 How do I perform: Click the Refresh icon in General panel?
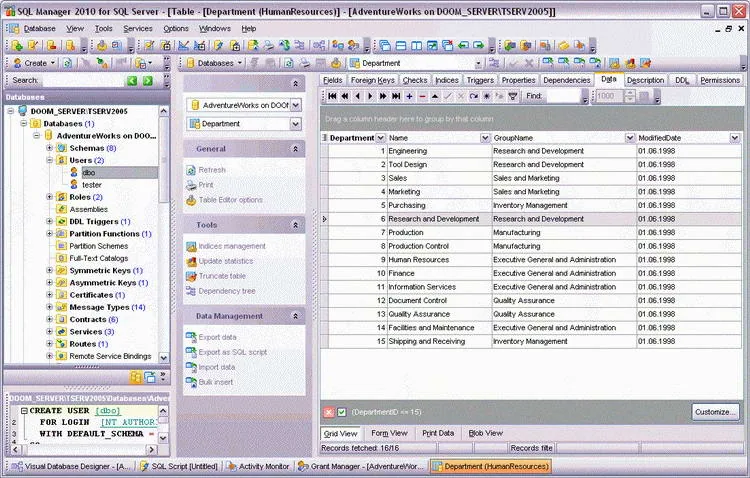click(x=191, y=170)
